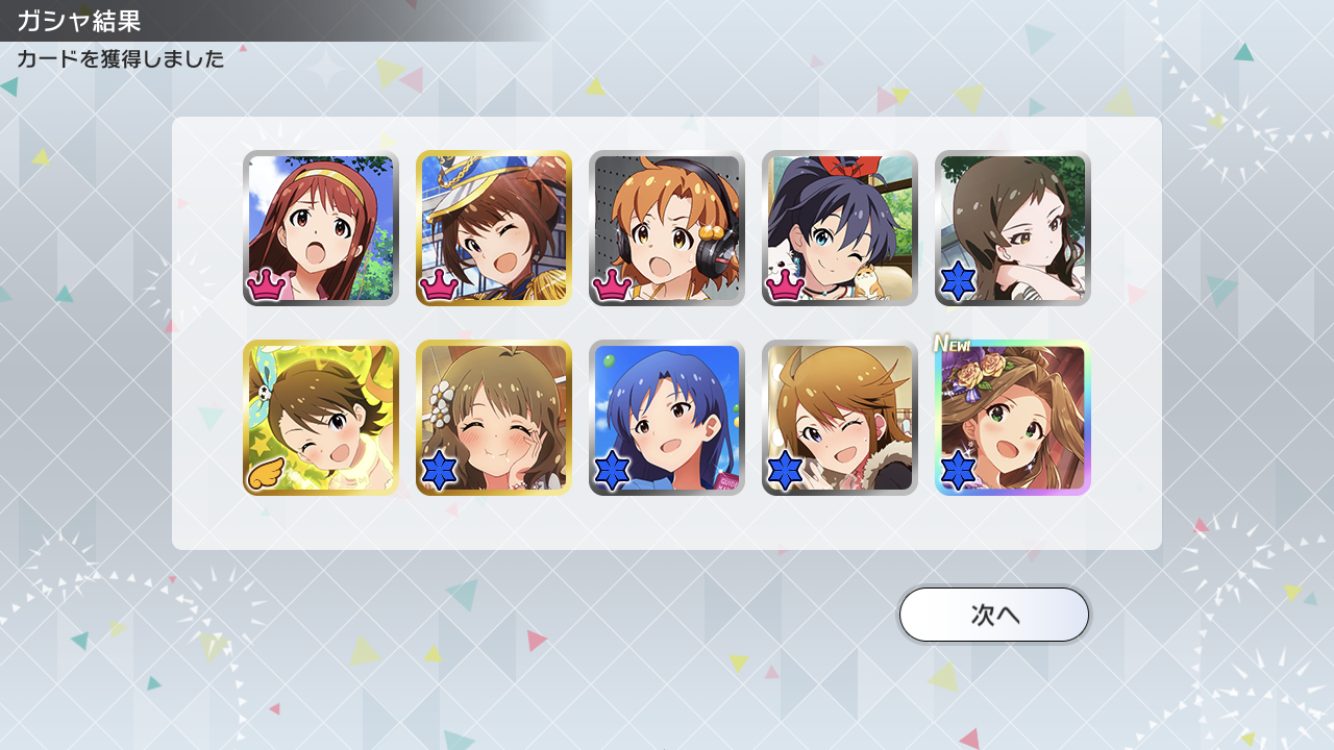Click pink crown icon on red-haired girl card
Screen dimensions: 1334x750
pos(267,285)
